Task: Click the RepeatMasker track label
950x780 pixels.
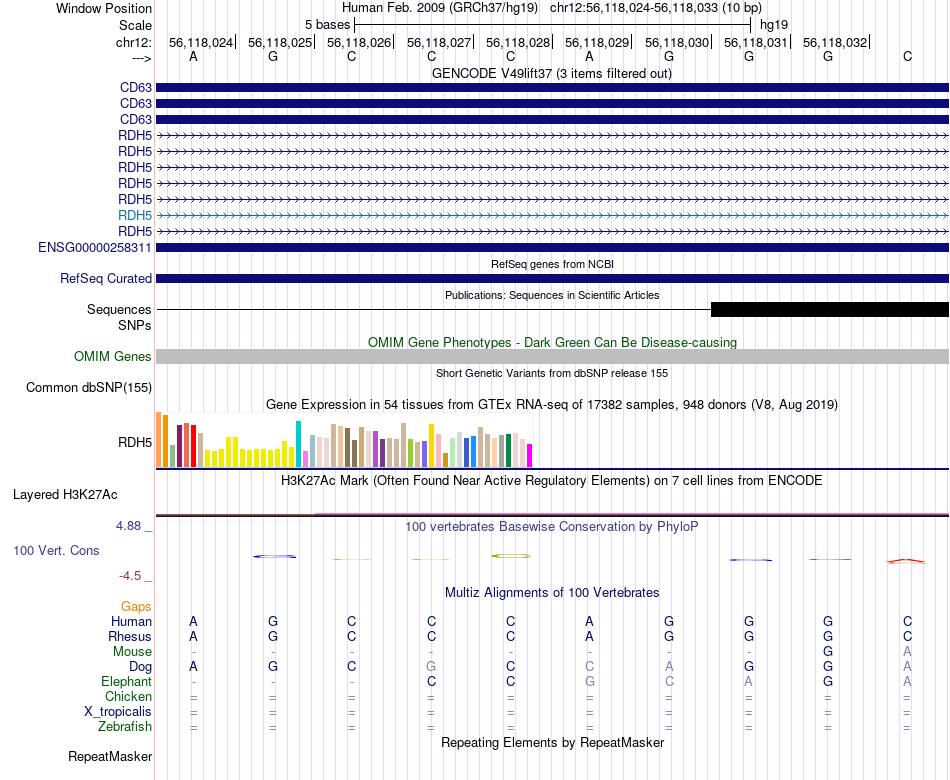Action: click(110, 756)
